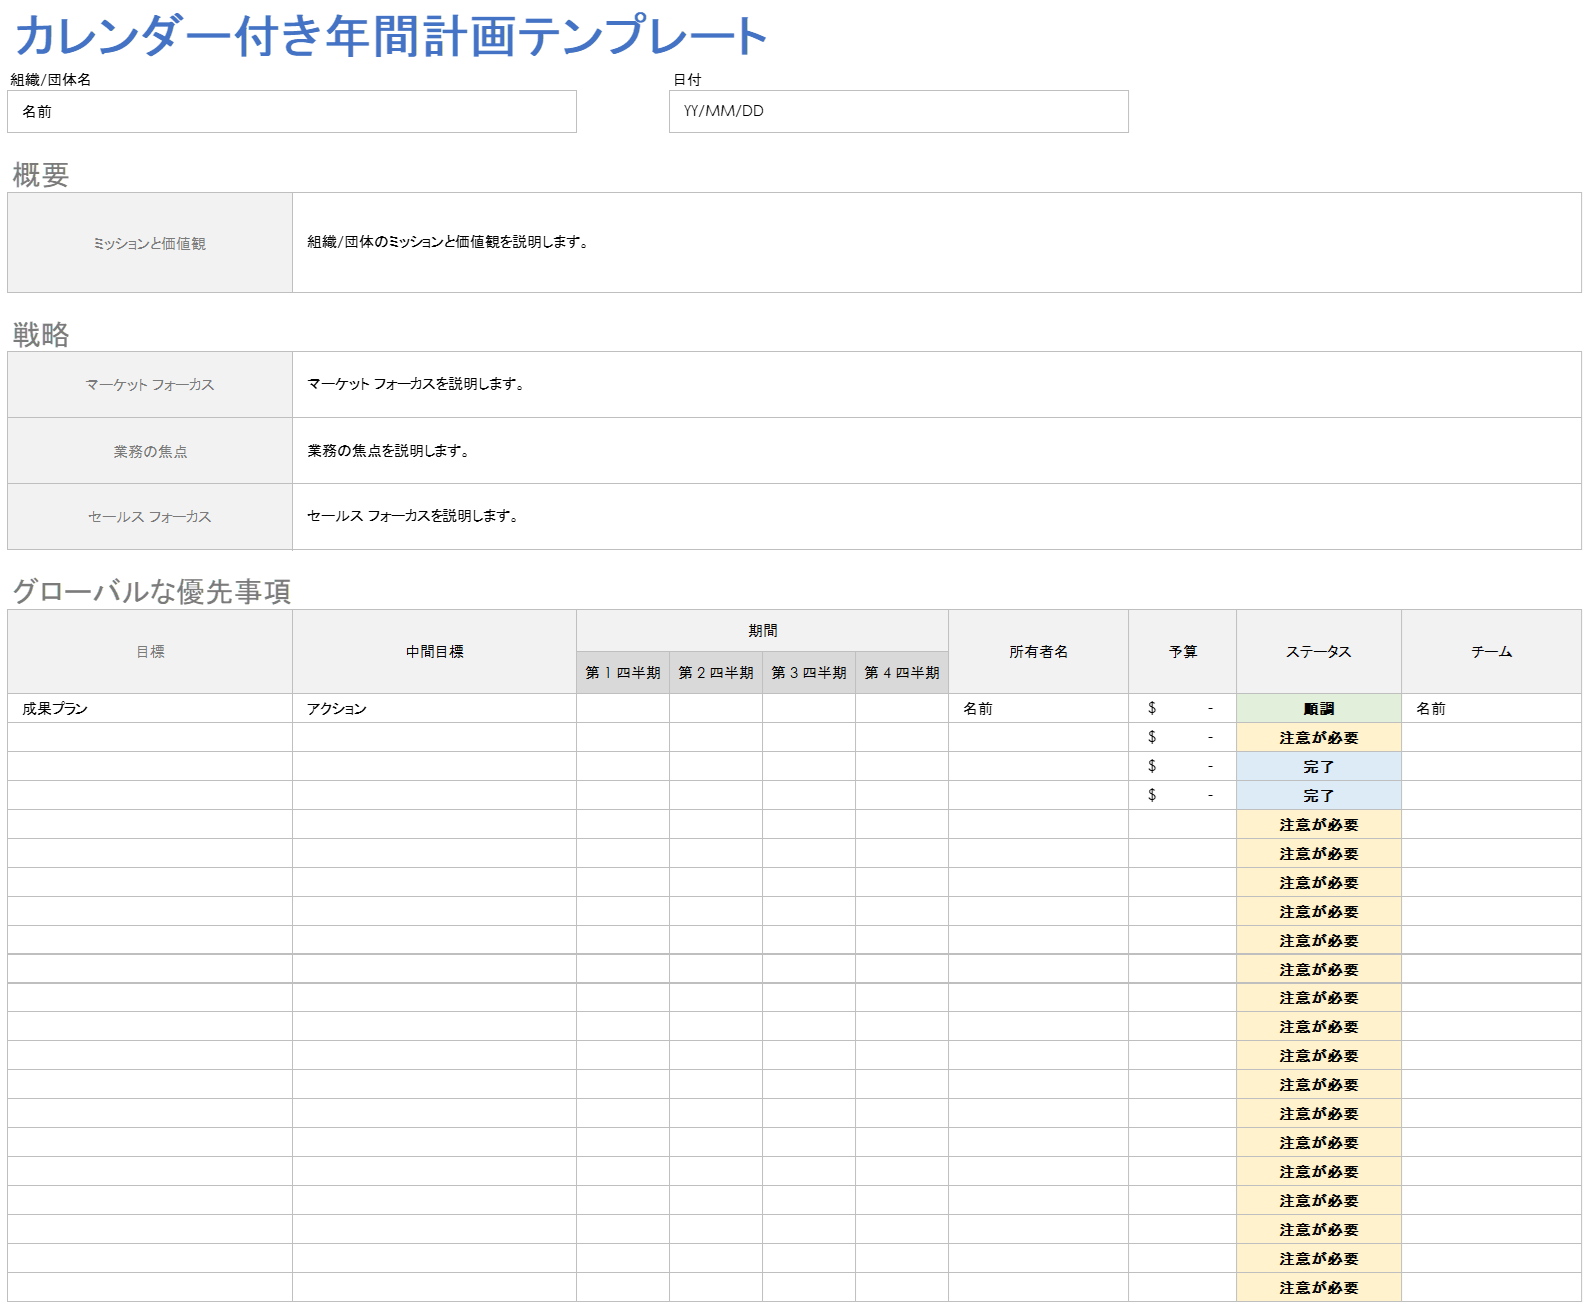Select the title カレンダー付き年間計画テンプレート

click(391, 36)
